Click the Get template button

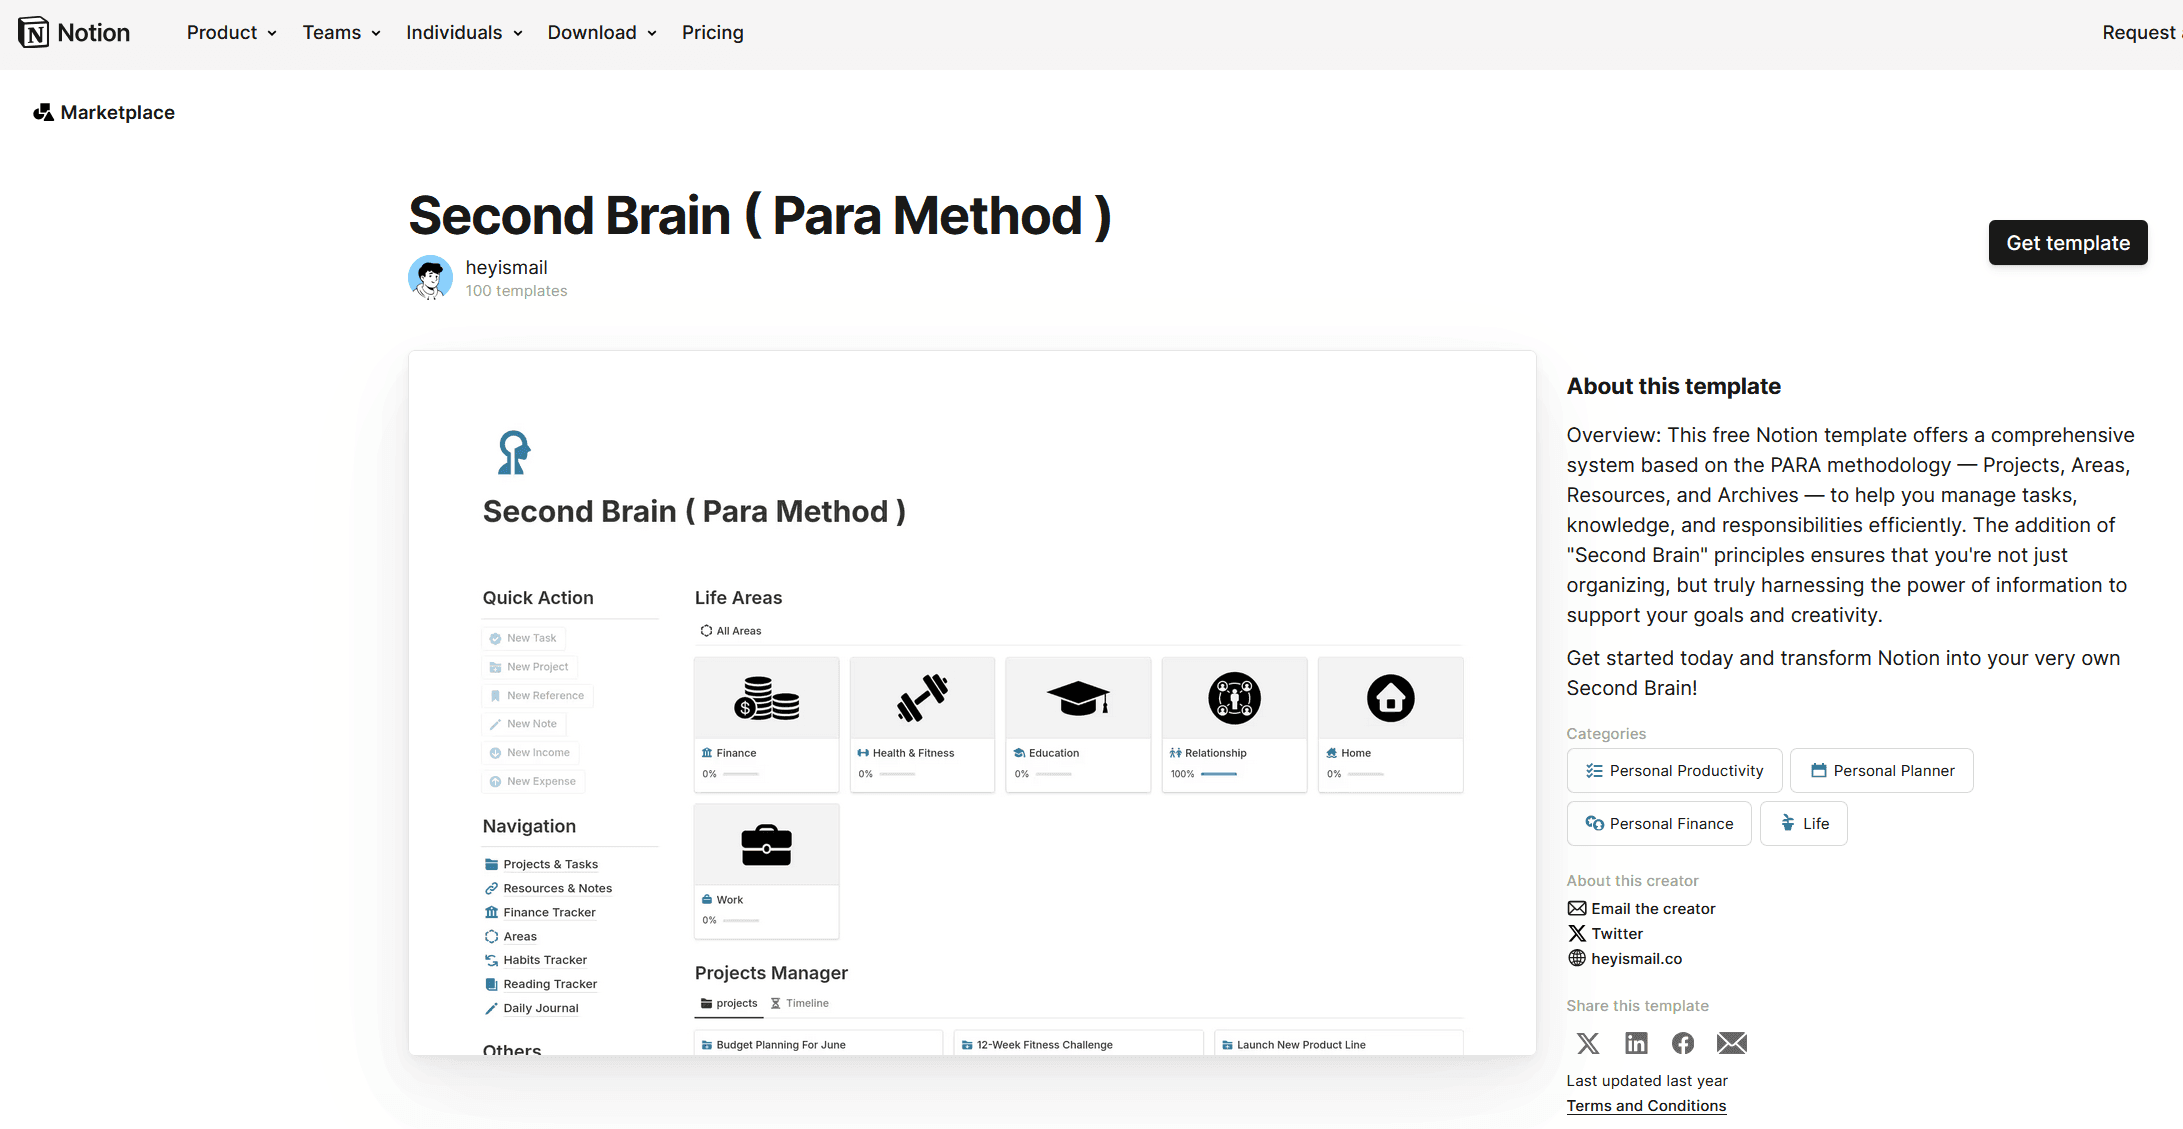pyautogui.click(x=2068, y=243)
